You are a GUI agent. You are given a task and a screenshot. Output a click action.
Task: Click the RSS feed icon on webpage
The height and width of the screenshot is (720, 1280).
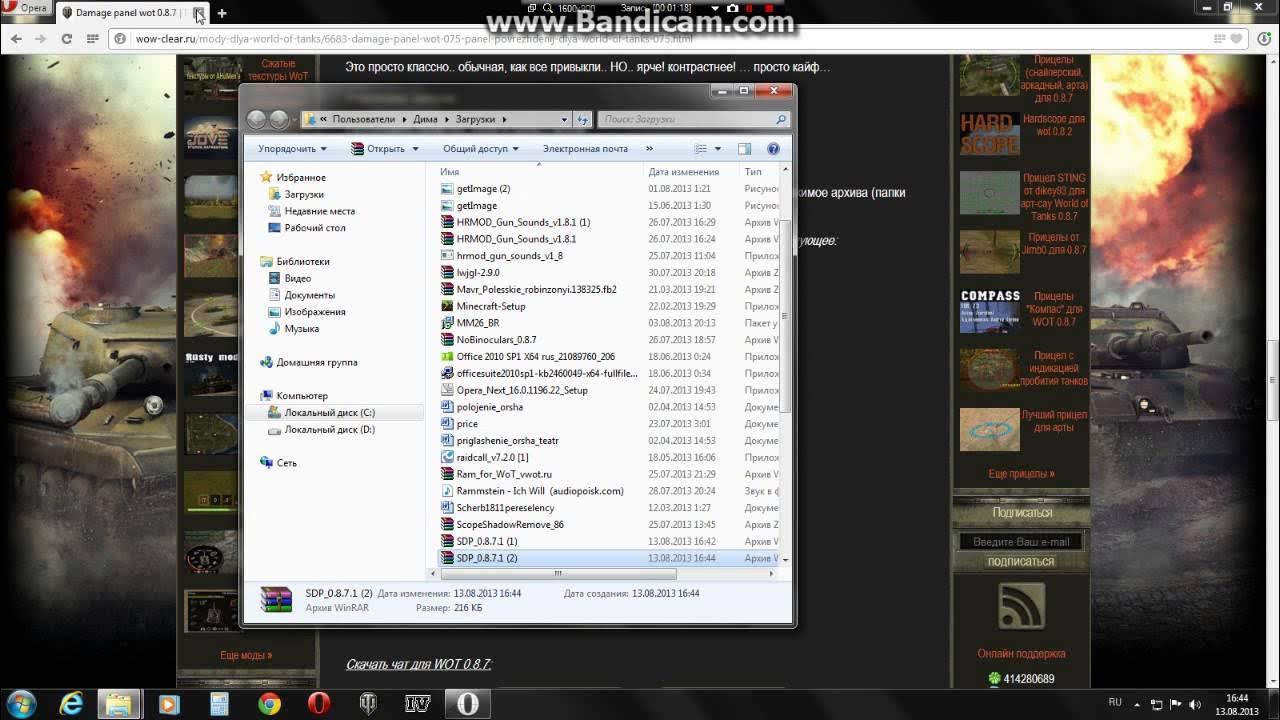tap(1020, 608)
